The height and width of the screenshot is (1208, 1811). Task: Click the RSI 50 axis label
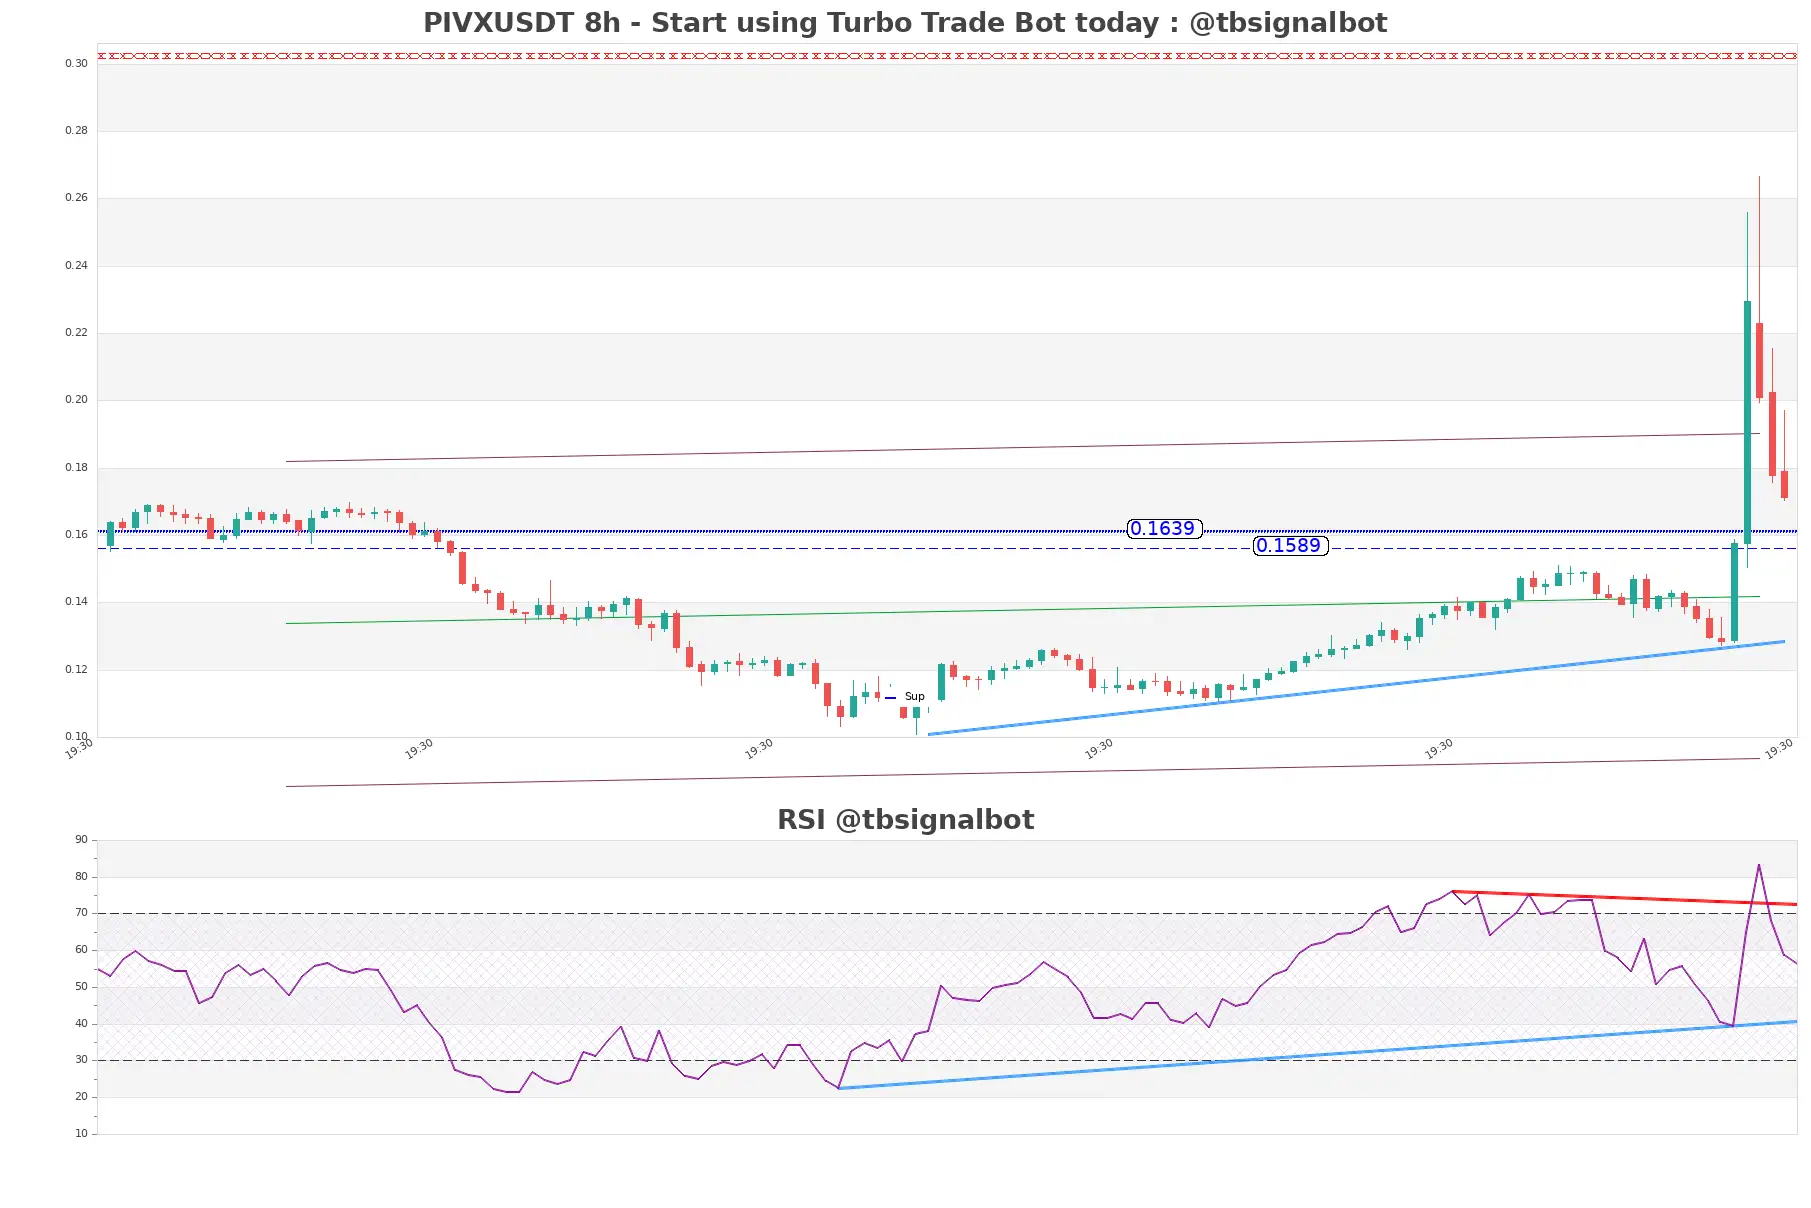click(x=81, y=986)
